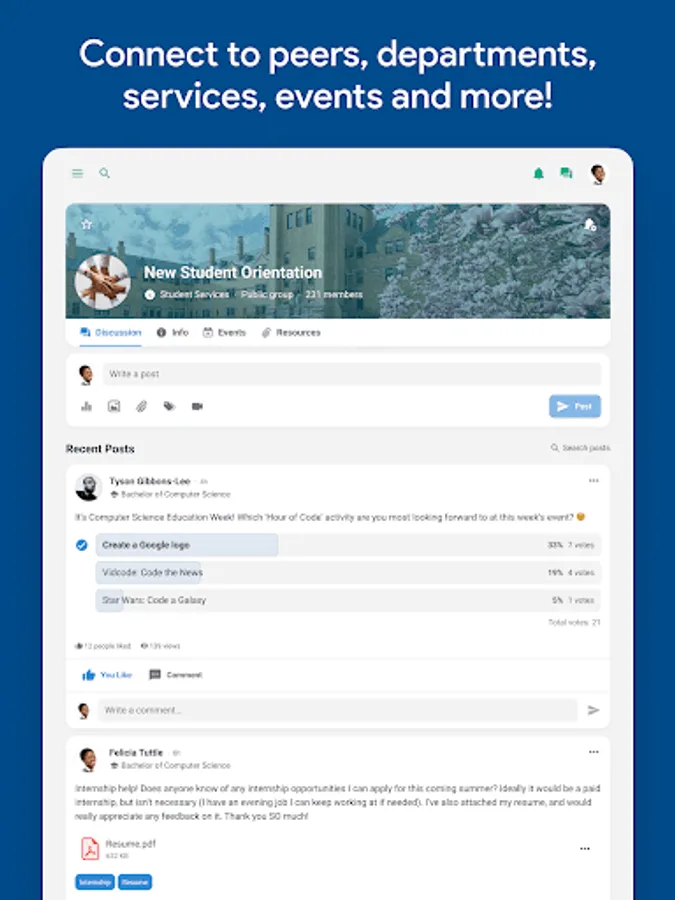Click the 'Total votes: 21' text
Viewport: 675px width, 900px height.
574,622
